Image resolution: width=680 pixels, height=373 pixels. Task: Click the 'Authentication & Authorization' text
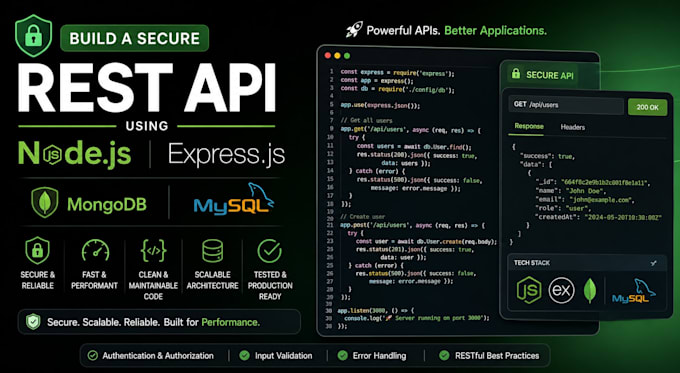click(158, 356)
